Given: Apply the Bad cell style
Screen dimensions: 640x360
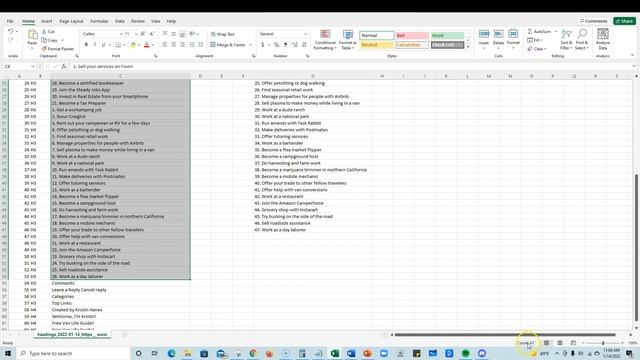Looking at the screenshot, I should tap(412, 36).
